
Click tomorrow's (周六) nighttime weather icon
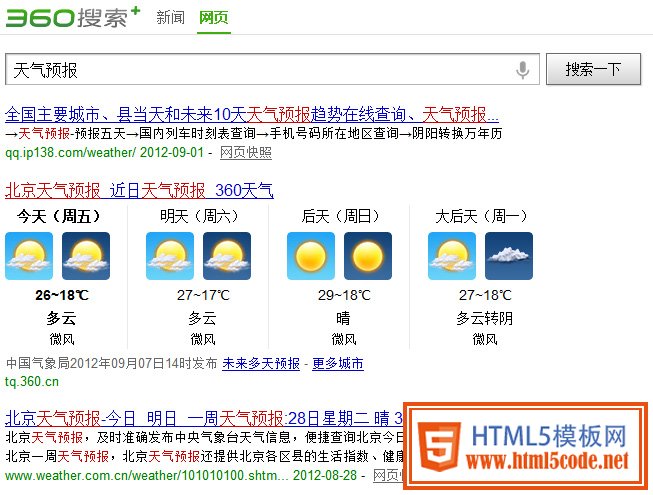click(x=227, y=256)
